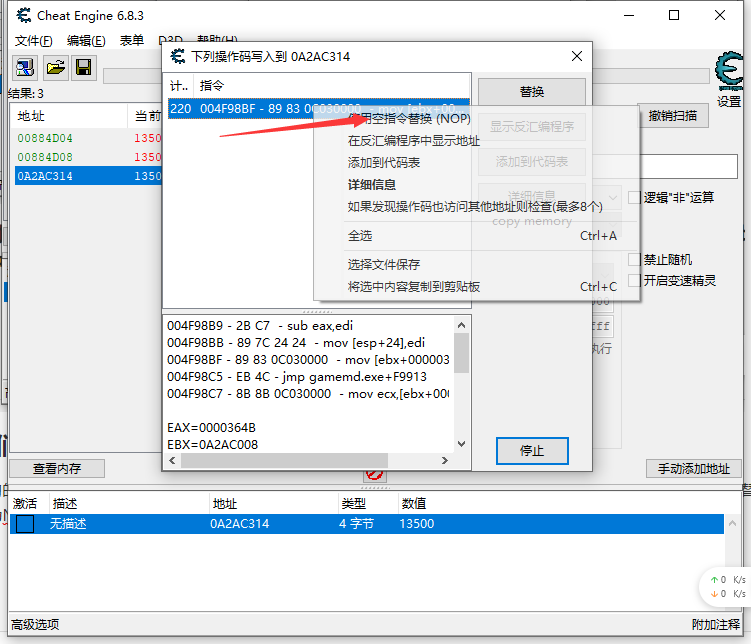The image size is (751, 644).
Task: Click the save floppy disk icon
Action: 84,68
